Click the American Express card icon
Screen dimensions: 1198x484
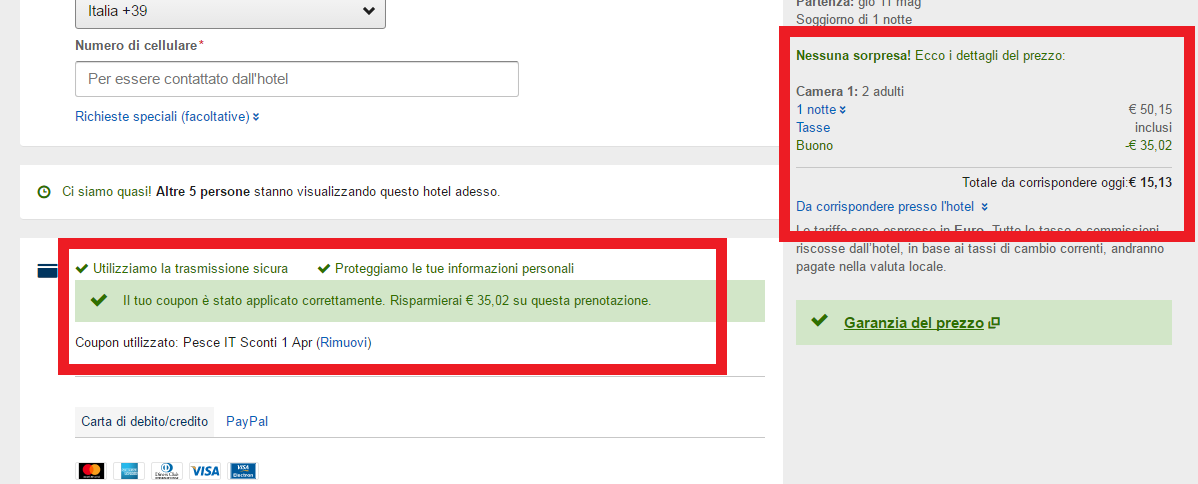click(128, 470)
